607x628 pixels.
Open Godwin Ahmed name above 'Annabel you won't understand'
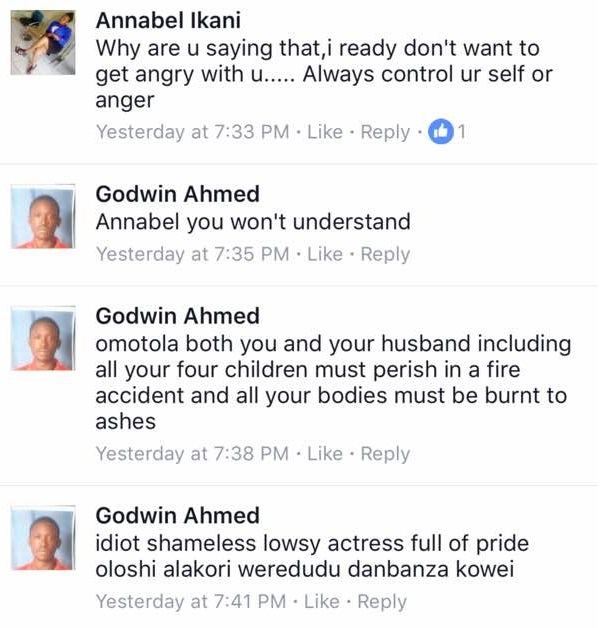coord(177,194)
